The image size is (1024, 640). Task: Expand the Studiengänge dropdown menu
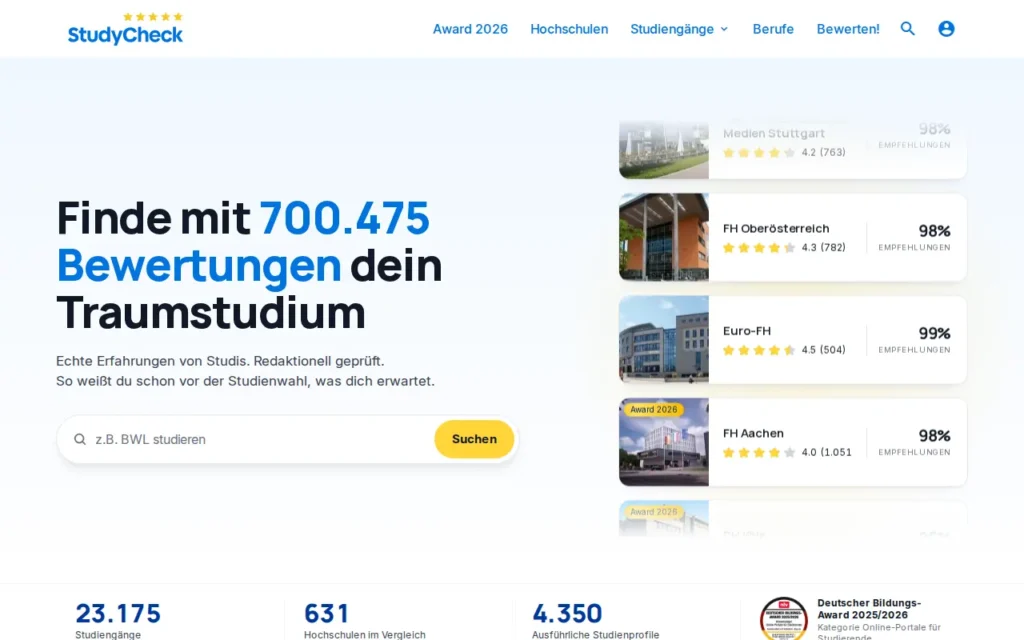pos(679,29)
